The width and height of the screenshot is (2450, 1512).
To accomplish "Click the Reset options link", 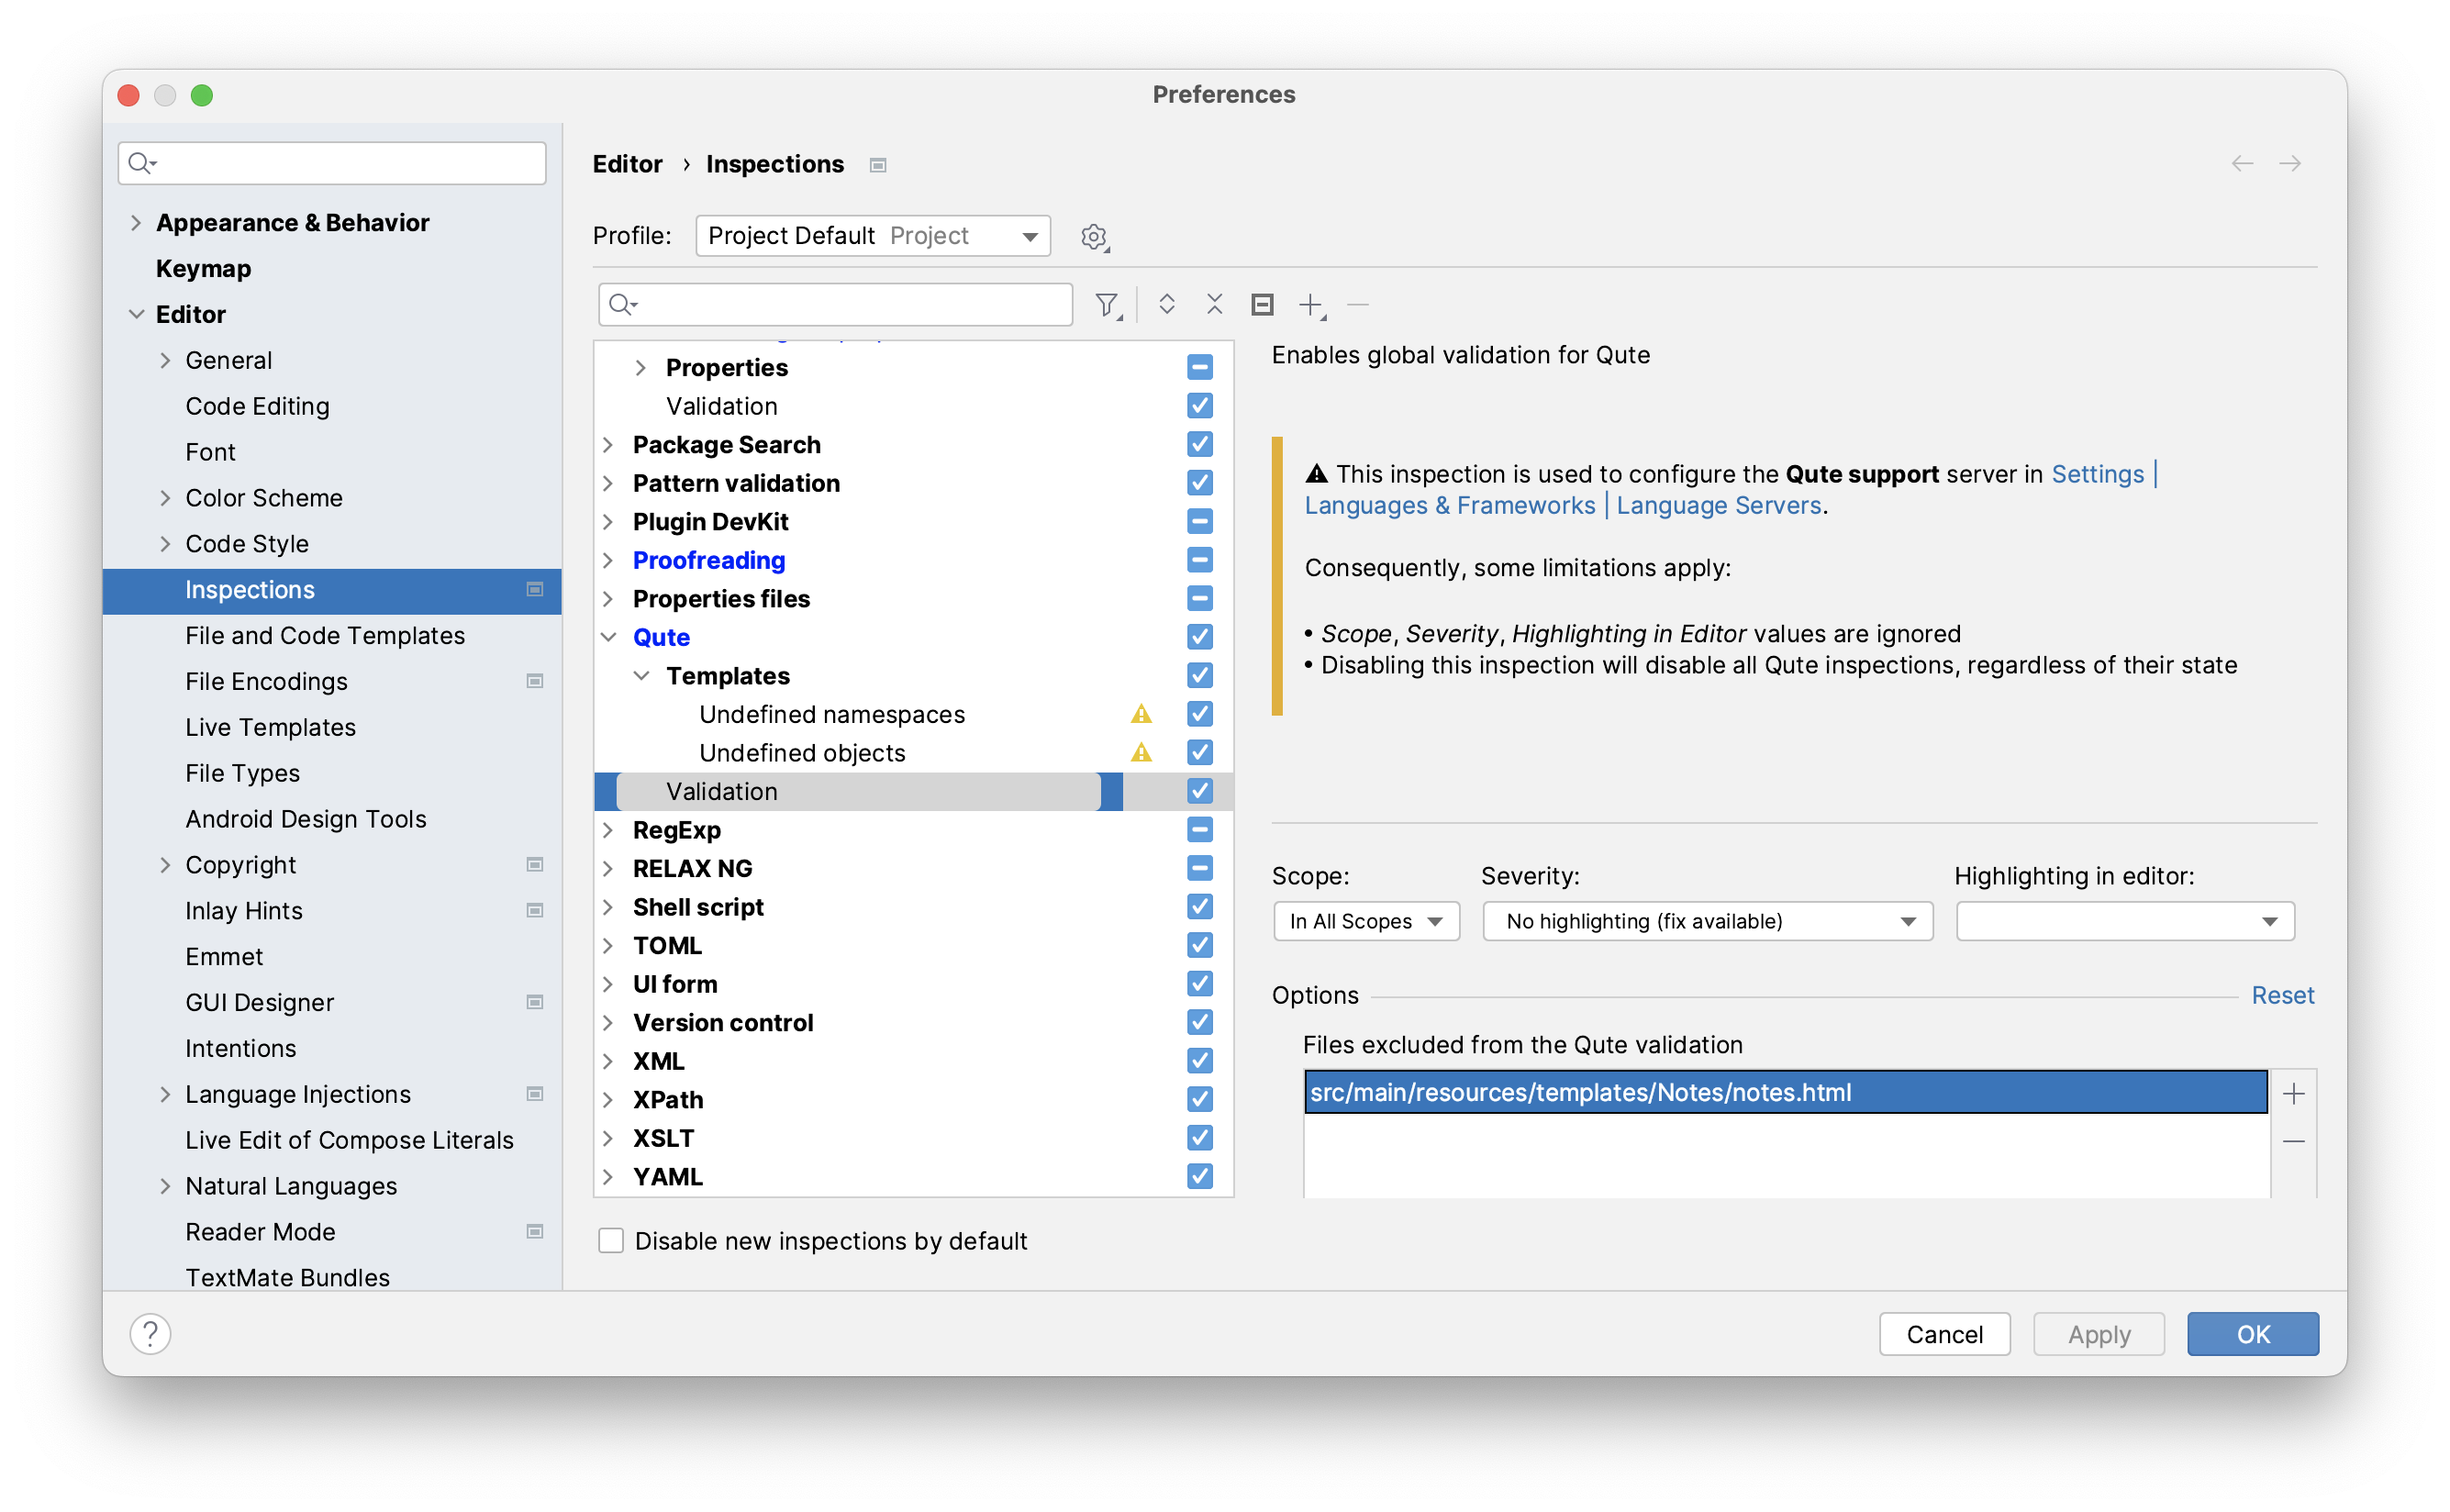I will 2282,995.
